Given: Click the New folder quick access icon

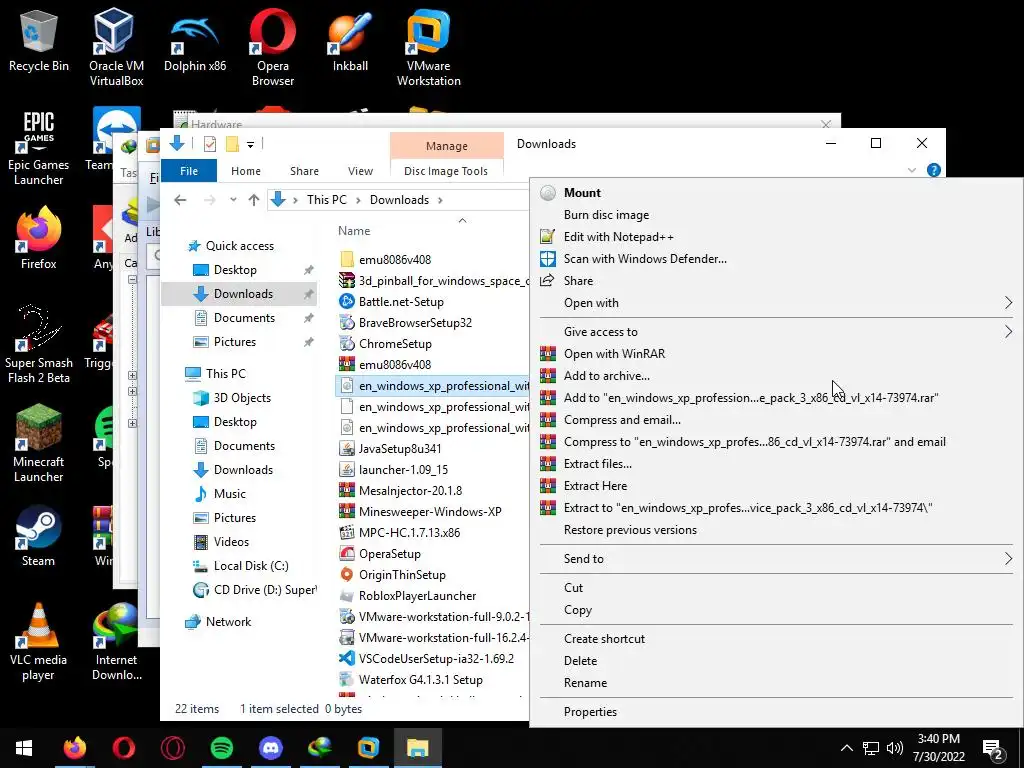Looking at the screenshot, I should [x=232, y=144].
